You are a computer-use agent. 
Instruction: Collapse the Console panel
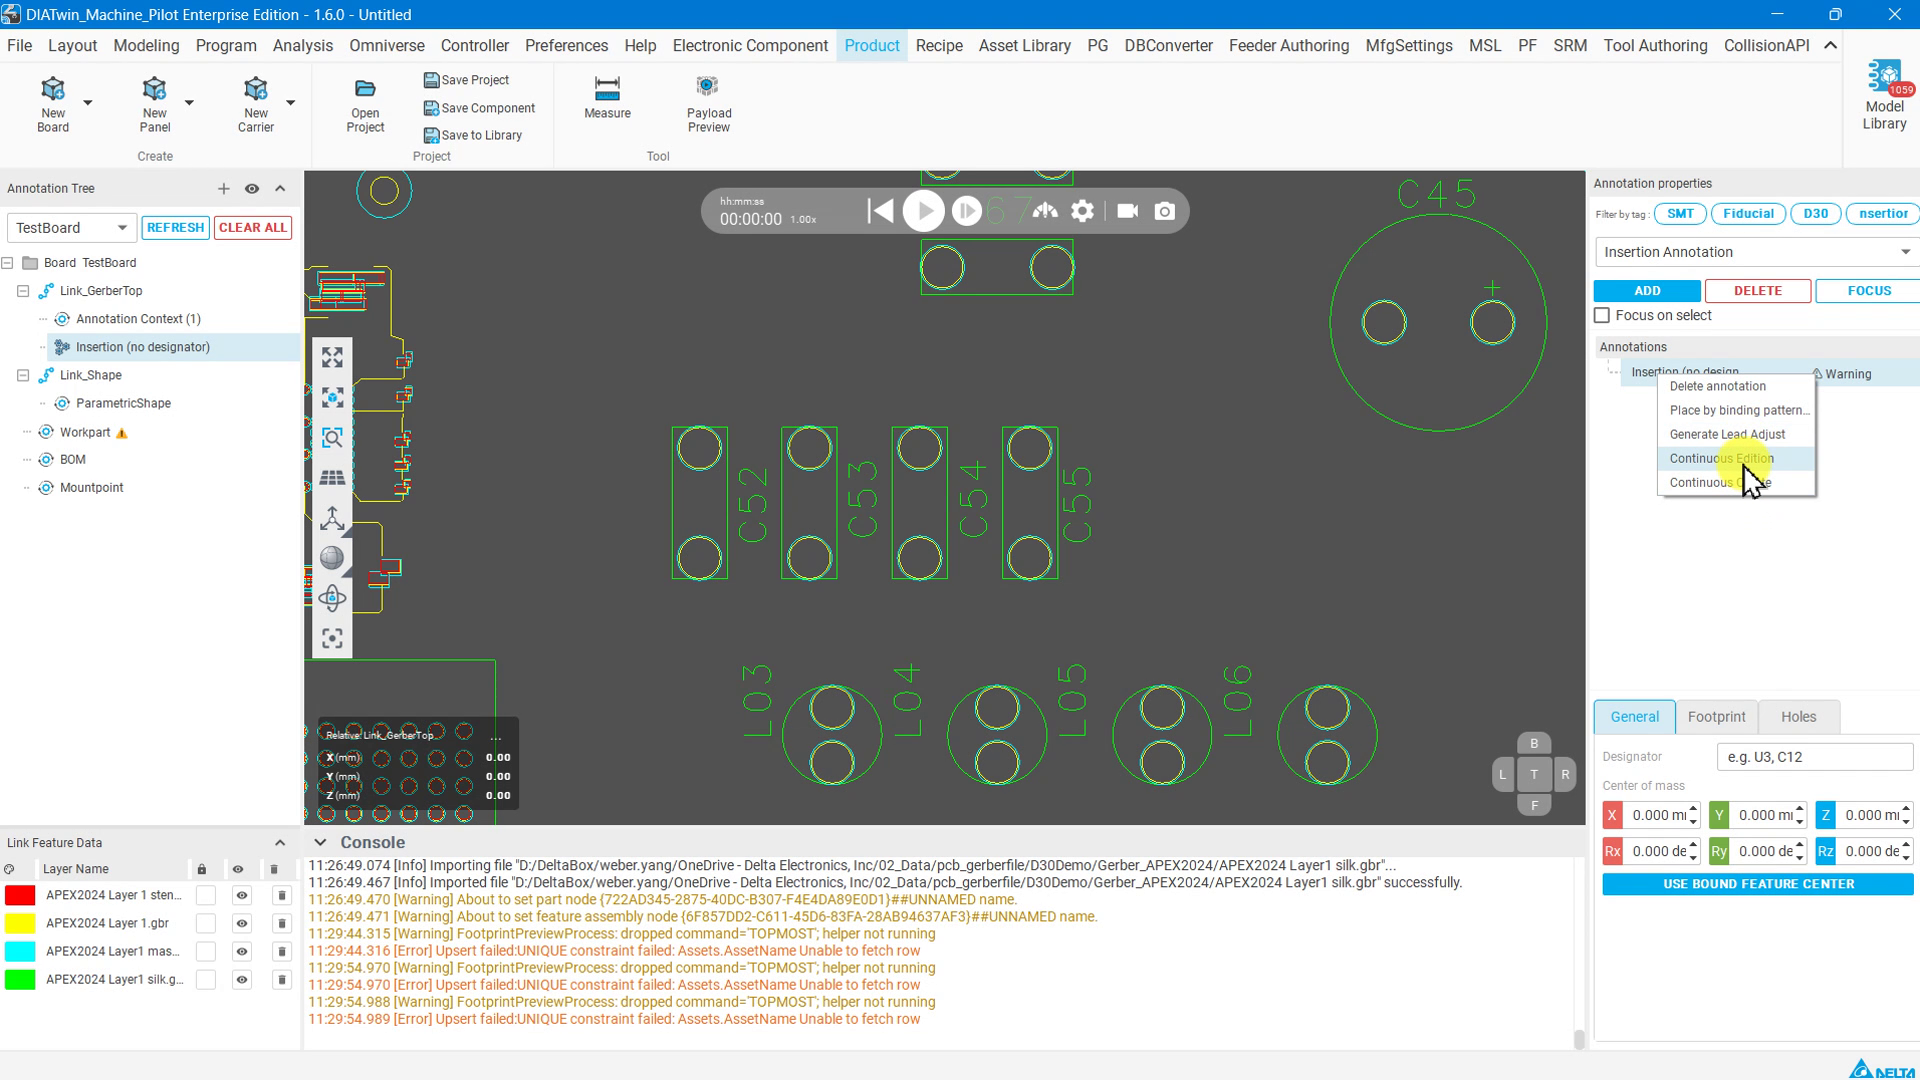point(320,843)
